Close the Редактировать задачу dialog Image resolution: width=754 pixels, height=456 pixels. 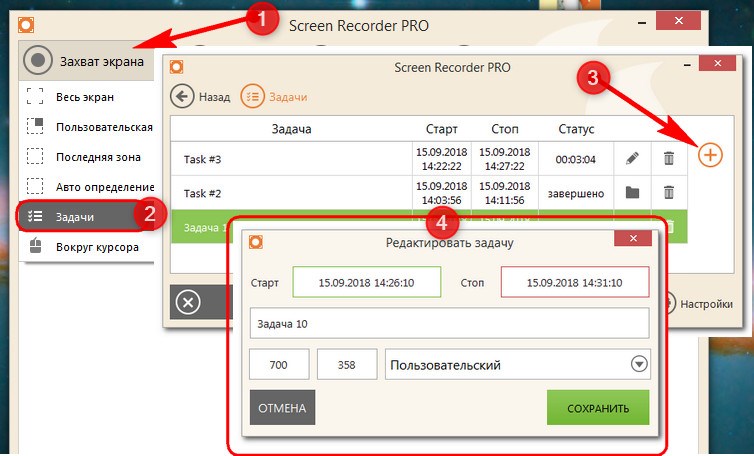tap(633, 238)
